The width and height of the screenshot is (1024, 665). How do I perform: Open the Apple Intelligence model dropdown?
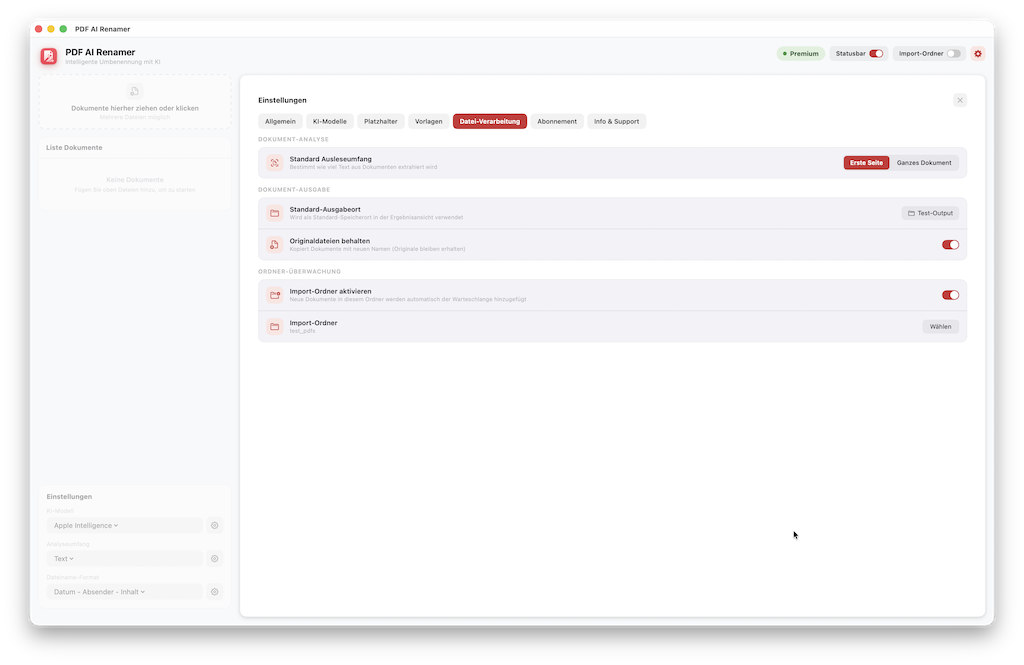click(x=124, y=525)
